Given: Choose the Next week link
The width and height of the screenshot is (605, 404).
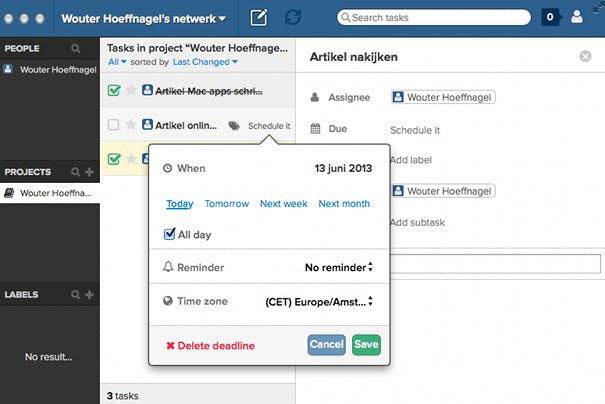Looking at the screenshot, I should (284, 204).
